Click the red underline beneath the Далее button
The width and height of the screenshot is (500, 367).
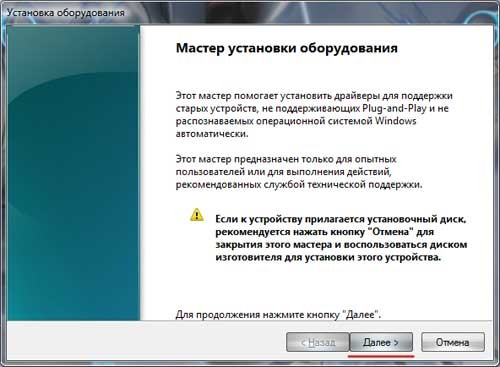click(x=381, y=356)
